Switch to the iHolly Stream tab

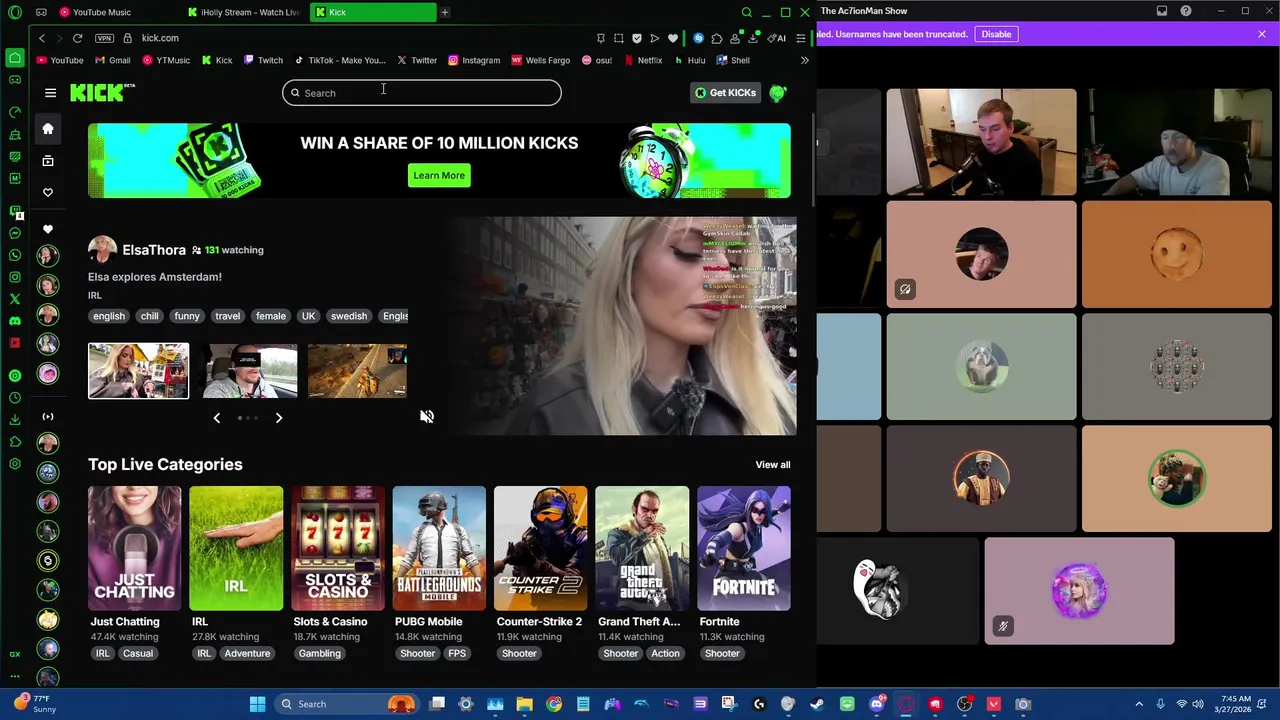(x=243, y=12)
